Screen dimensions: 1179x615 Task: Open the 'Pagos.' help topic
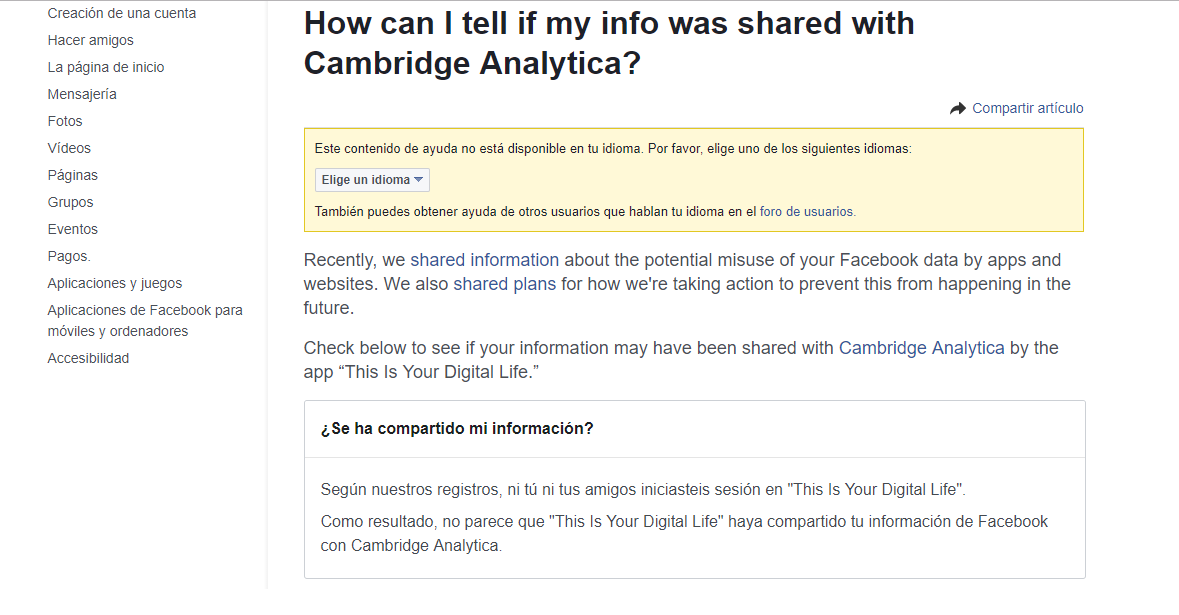(x=69, y=257)
